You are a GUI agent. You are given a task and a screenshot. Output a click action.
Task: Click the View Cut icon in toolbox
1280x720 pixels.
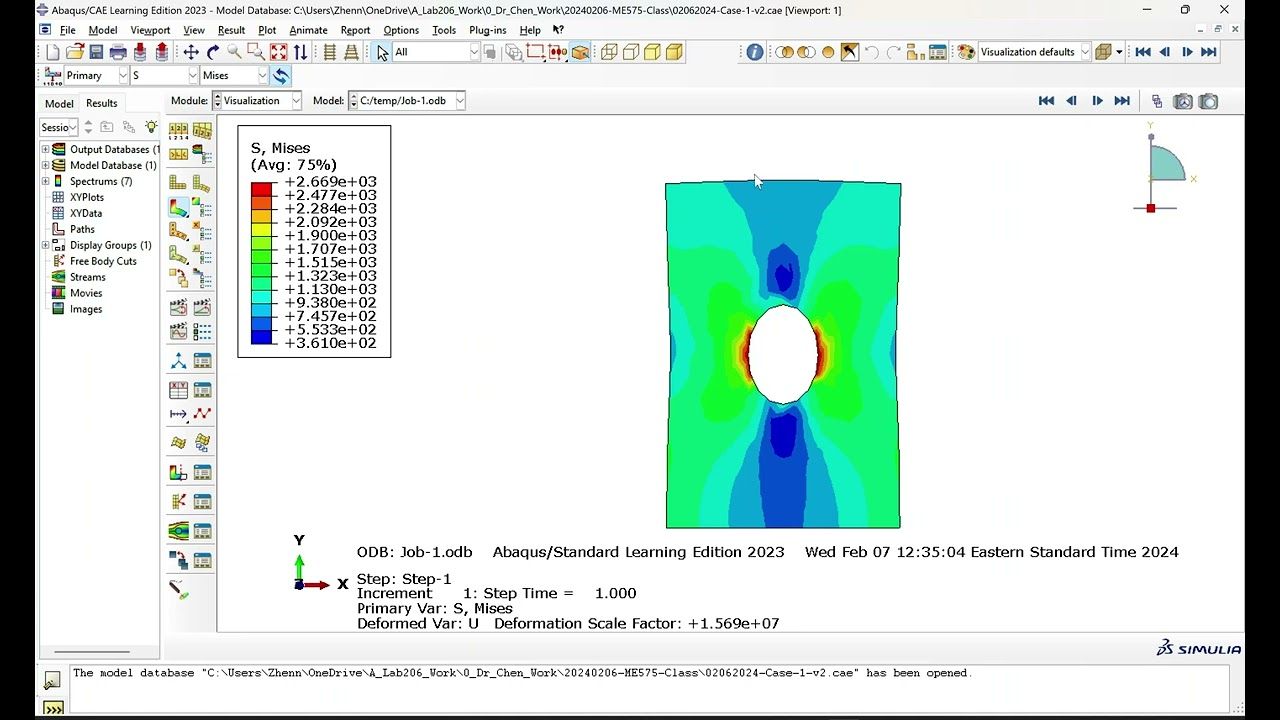[178, 472]
